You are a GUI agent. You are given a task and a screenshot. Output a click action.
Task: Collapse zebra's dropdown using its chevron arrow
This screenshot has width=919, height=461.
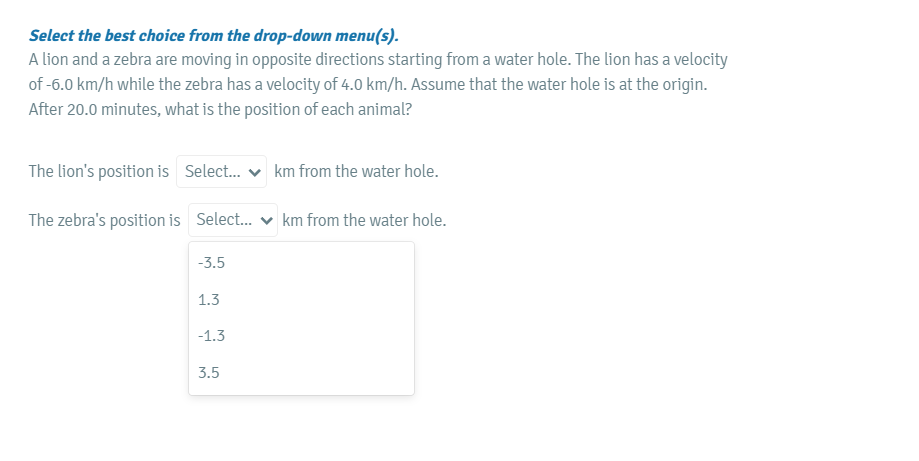point(267,220)
